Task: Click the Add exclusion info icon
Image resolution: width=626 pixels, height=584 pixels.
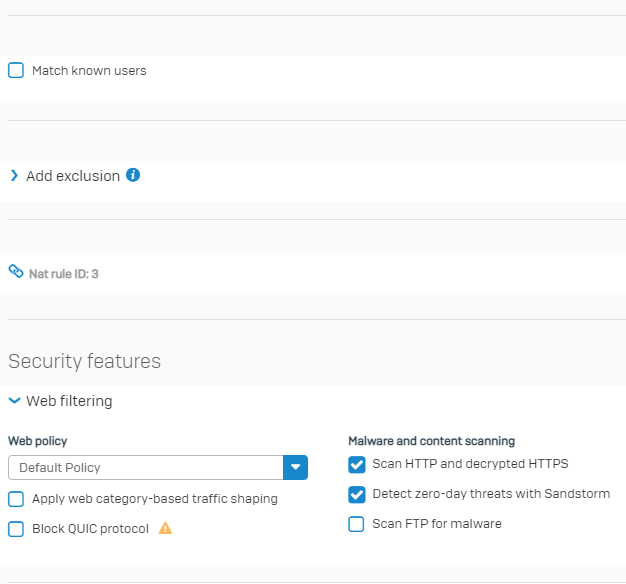Action: tap(133, 175)
